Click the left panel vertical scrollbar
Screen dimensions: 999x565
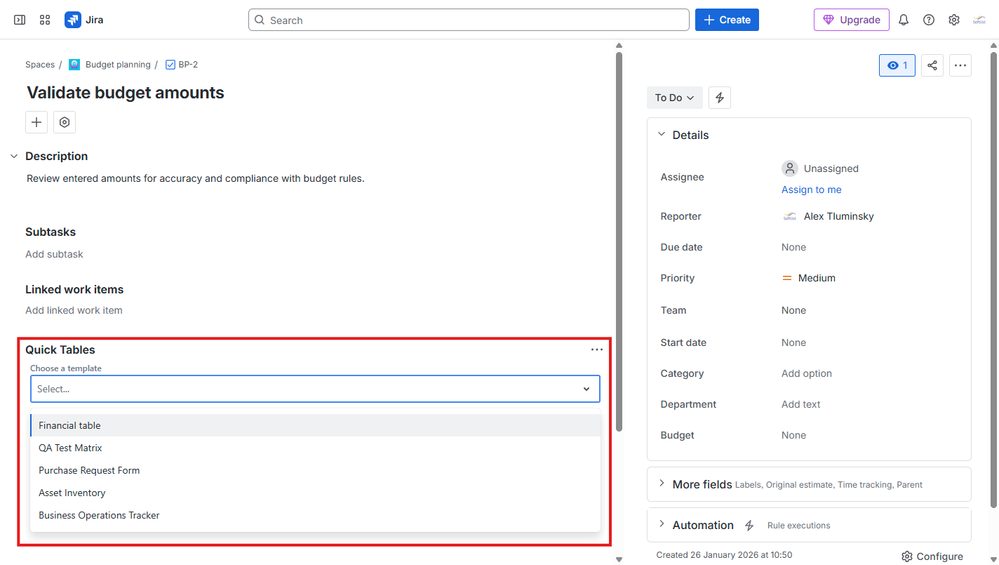[x=619, y=242]
